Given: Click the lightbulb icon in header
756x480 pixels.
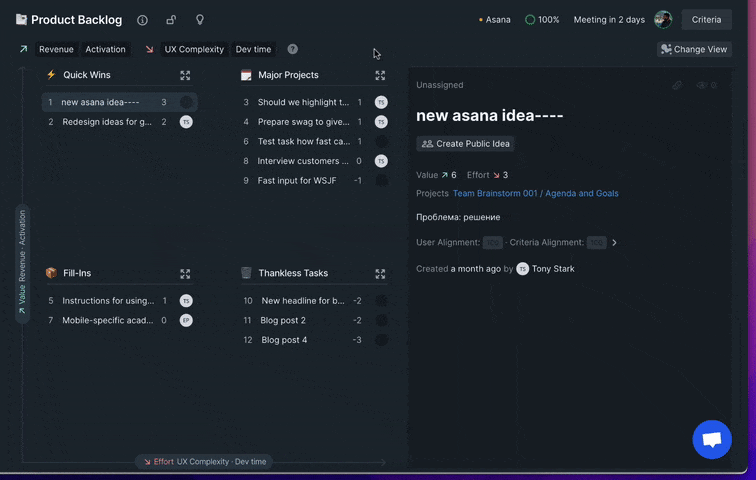Looking at the screenshot, I should click(199, 20).
